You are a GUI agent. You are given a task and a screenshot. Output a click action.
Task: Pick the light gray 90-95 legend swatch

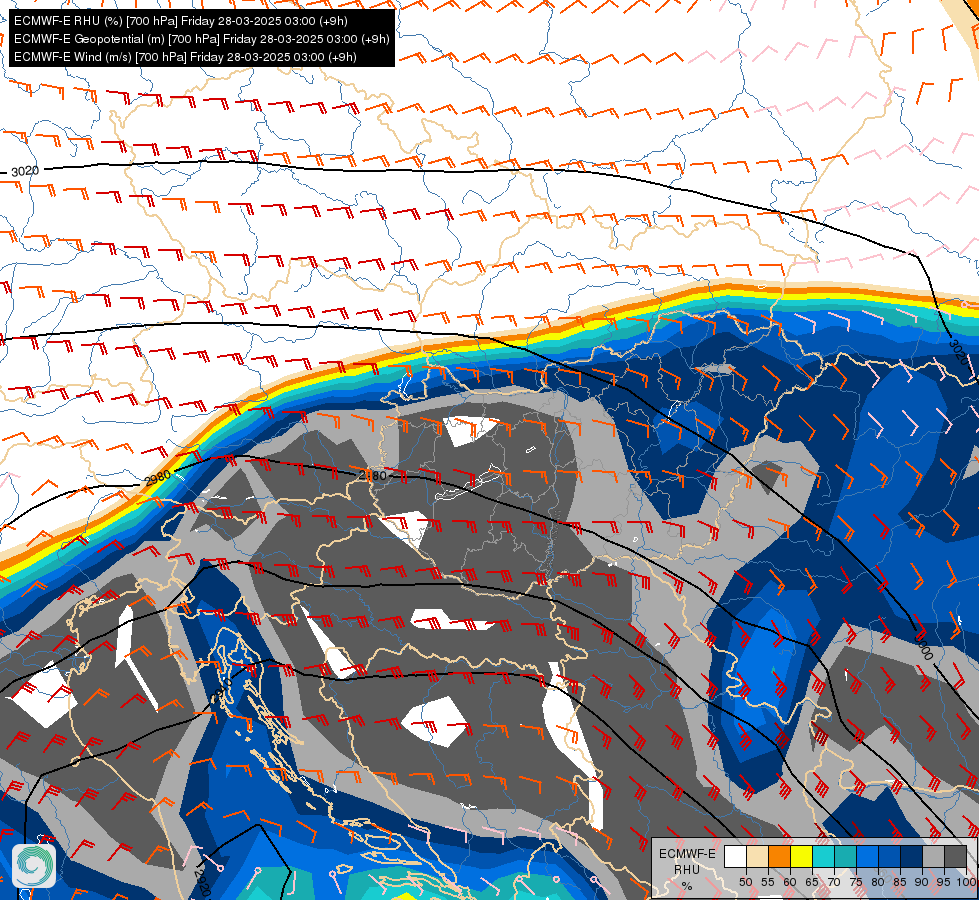tap(933, 856)
